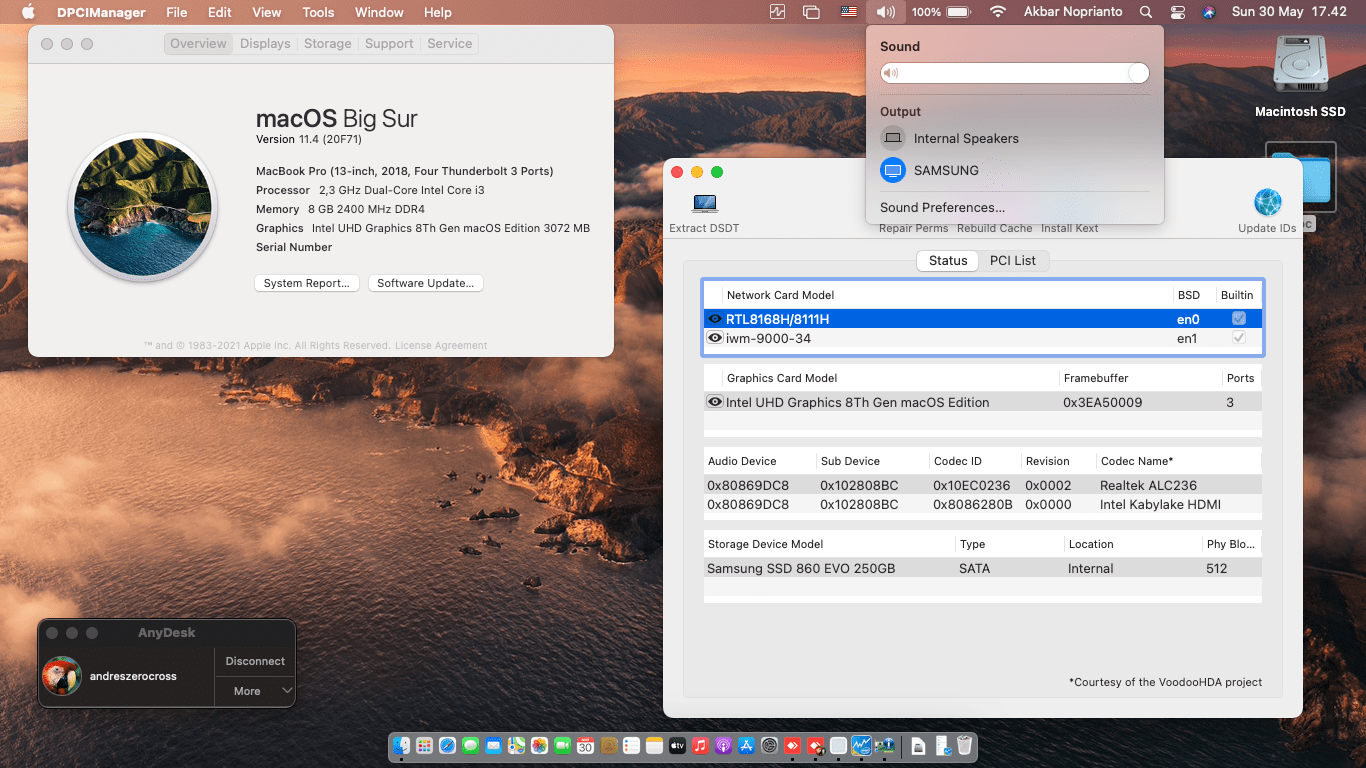This screenshot has width=1366, height=768.
Task: Open Messages from the dock
Action: tap(470, 746)
